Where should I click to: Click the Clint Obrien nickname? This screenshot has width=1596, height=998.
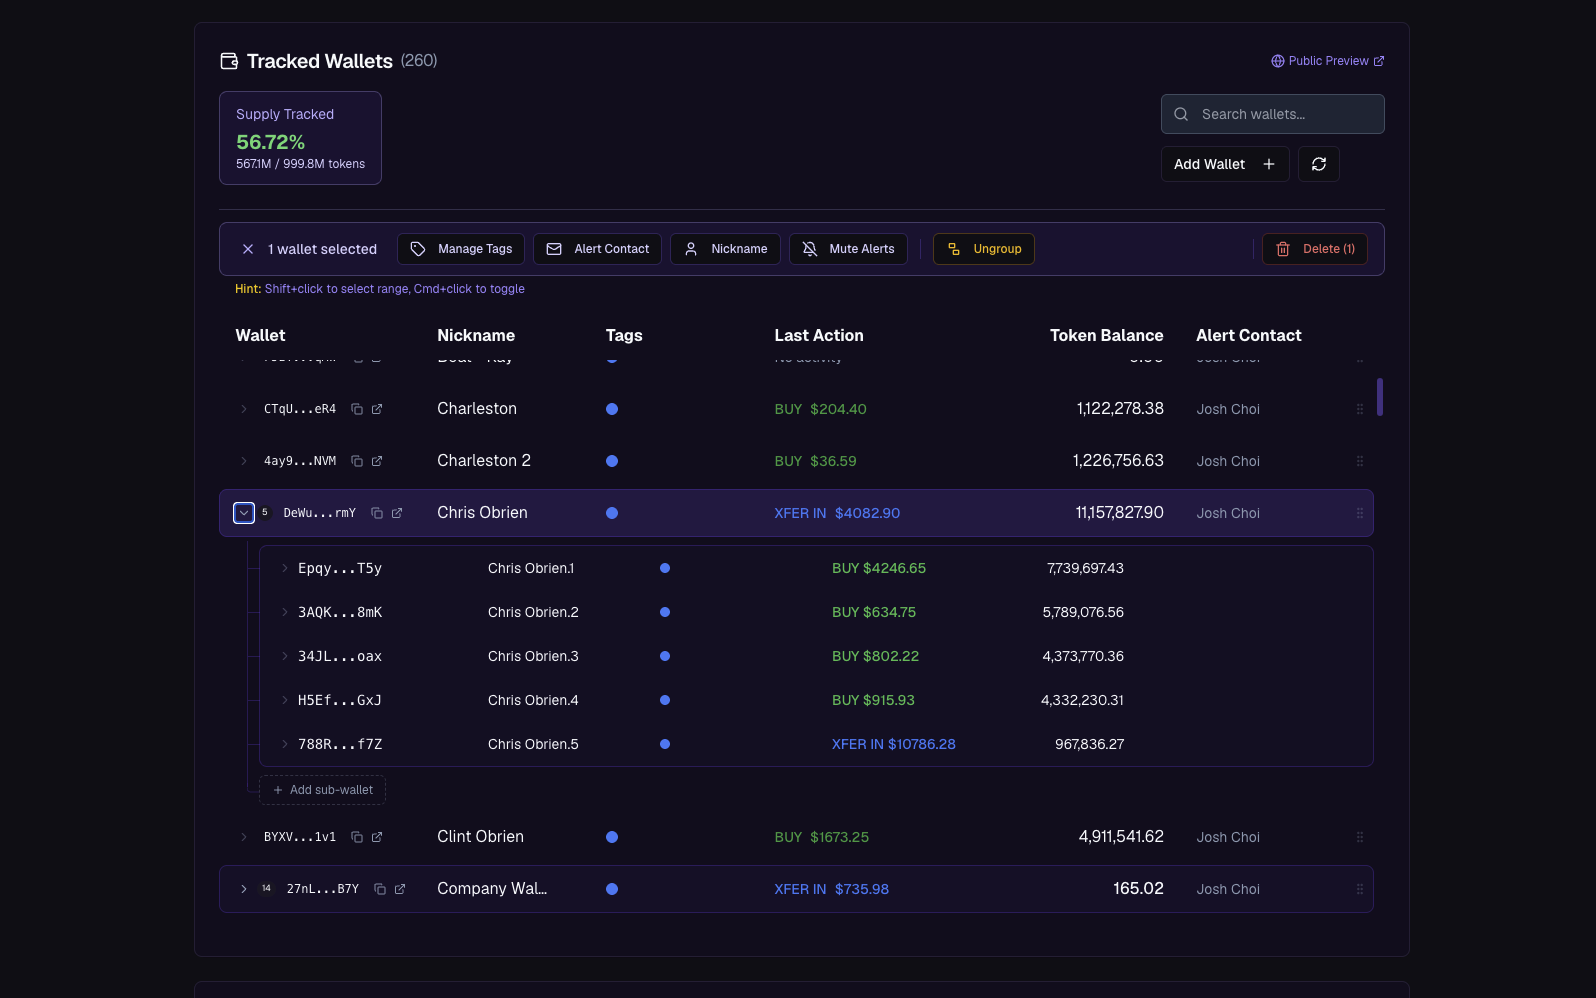[x=480, y=837]
